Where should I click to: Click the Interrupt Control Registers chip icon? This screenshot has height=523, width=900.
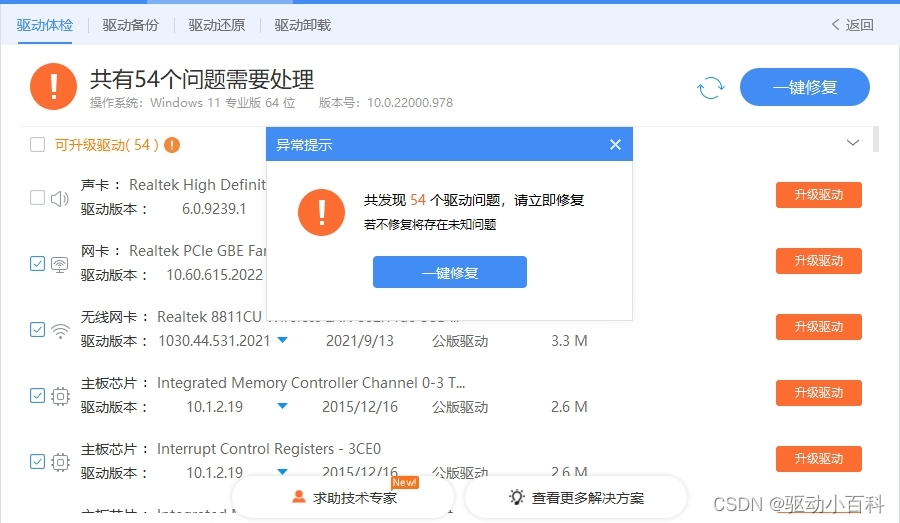point(60,462)
